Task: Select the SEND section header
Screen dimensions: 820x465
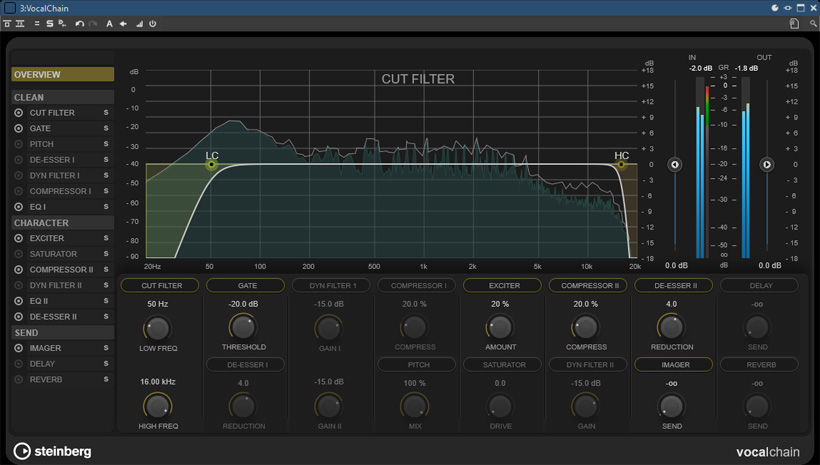Action: click(x=63, y=333)
